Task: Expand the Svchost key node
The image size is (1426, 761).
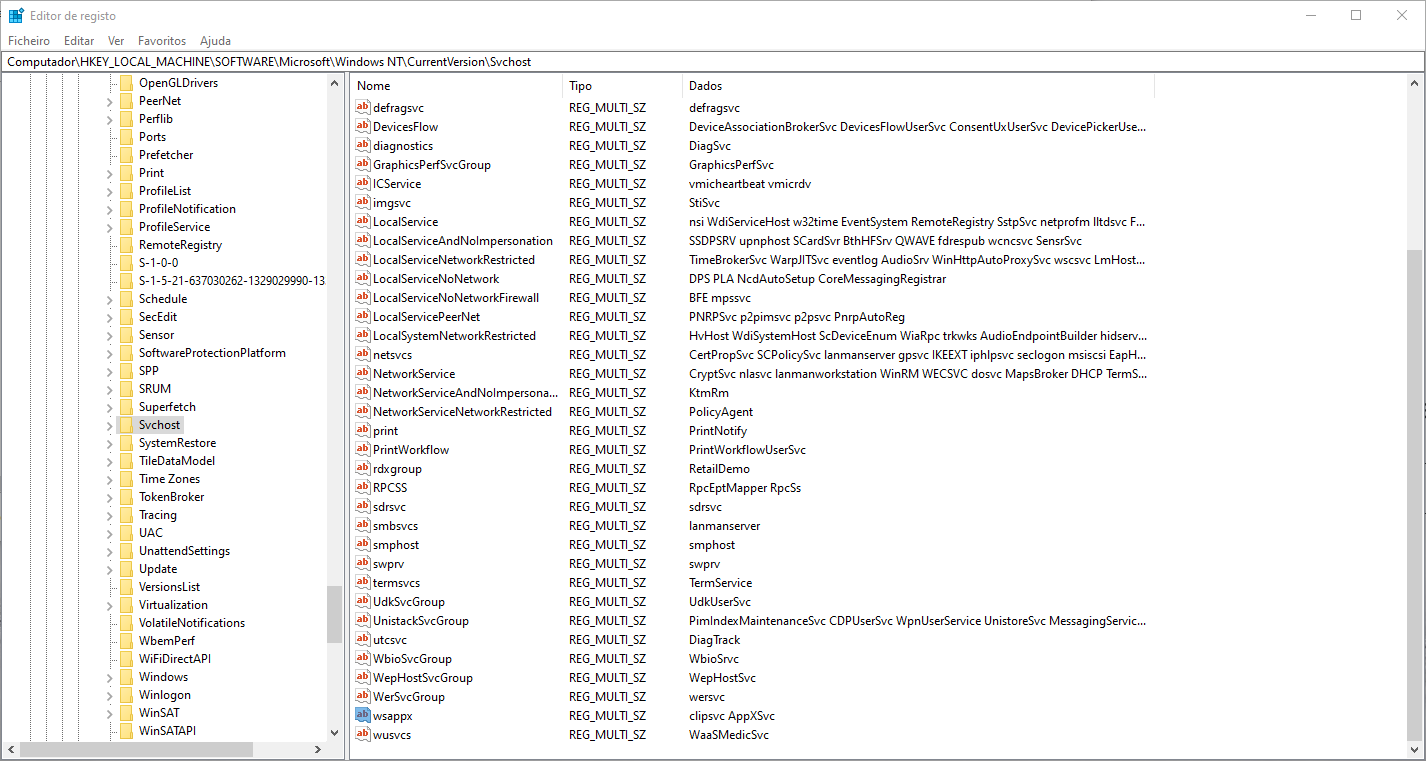Action: tap(109, 425)
